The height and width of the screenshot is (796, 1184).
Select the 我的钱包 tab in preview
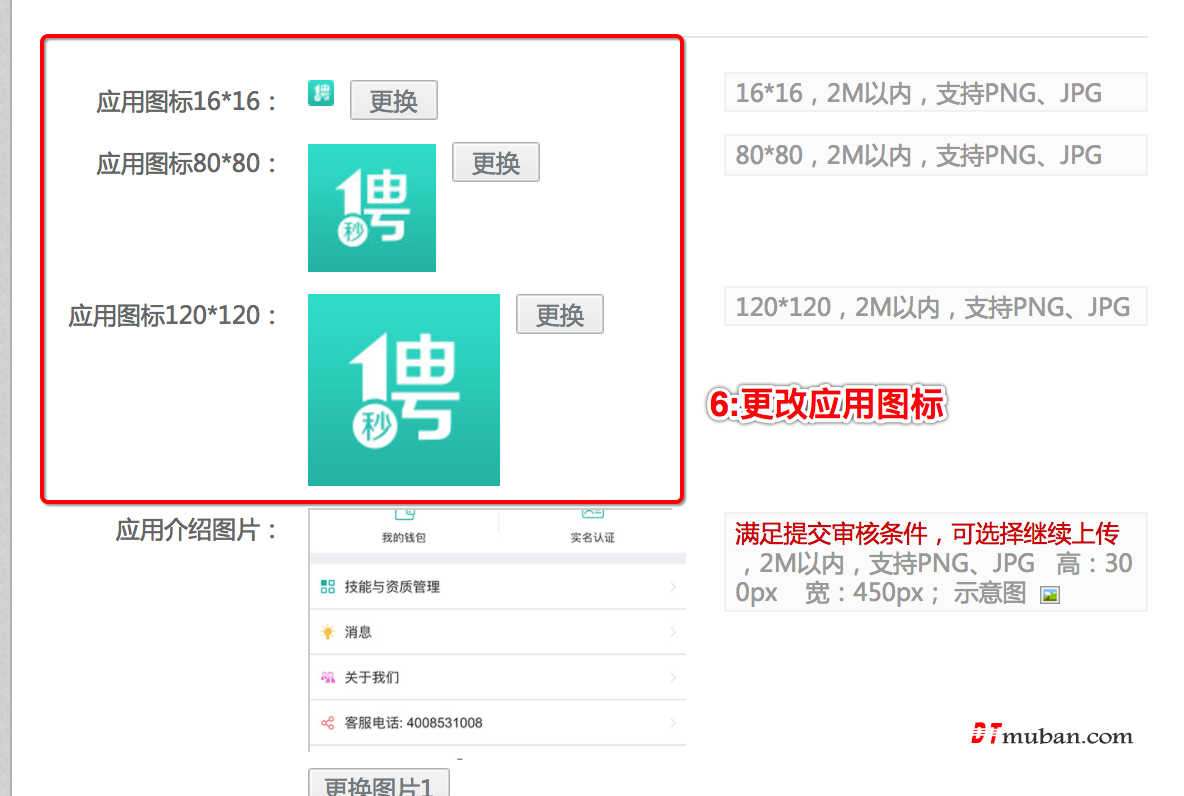click(404, 527)
